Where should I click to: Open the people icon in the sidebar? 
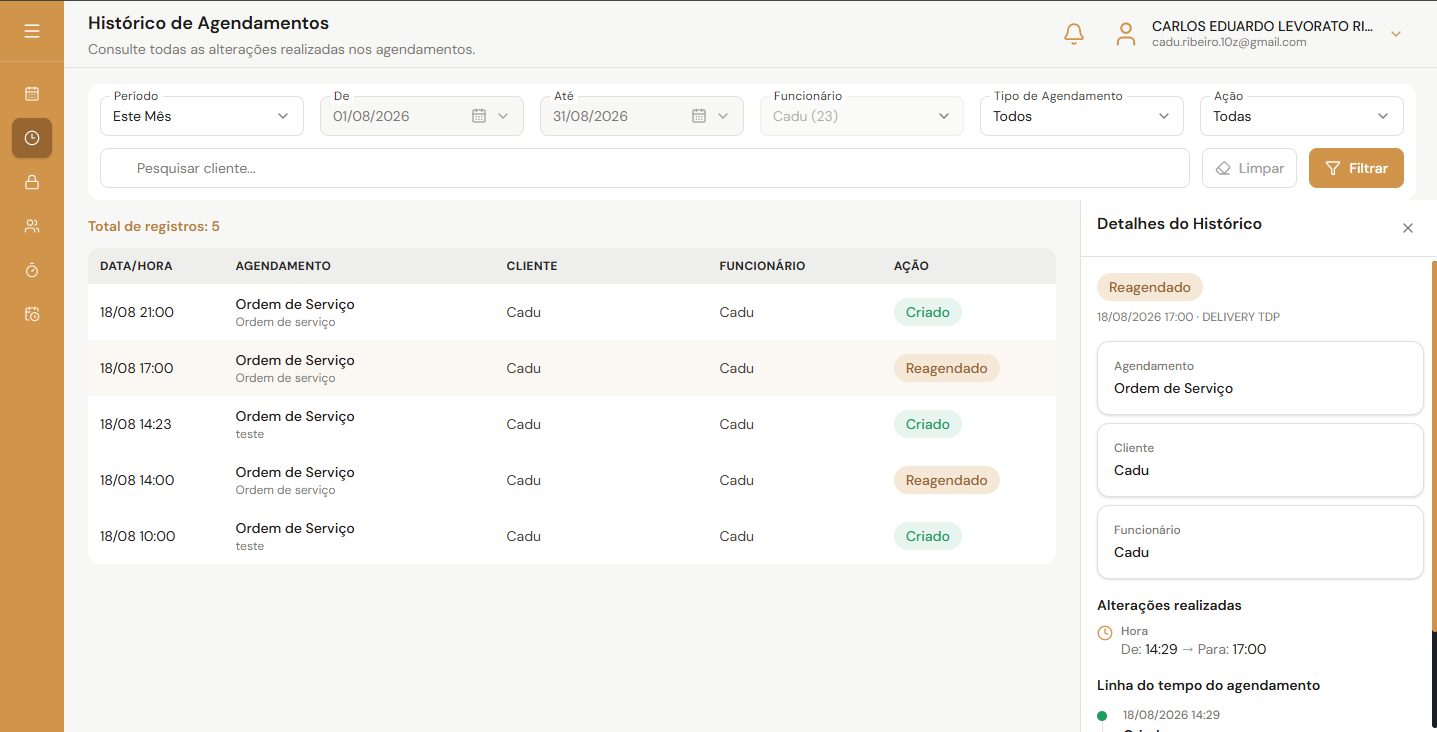point(32,226)
